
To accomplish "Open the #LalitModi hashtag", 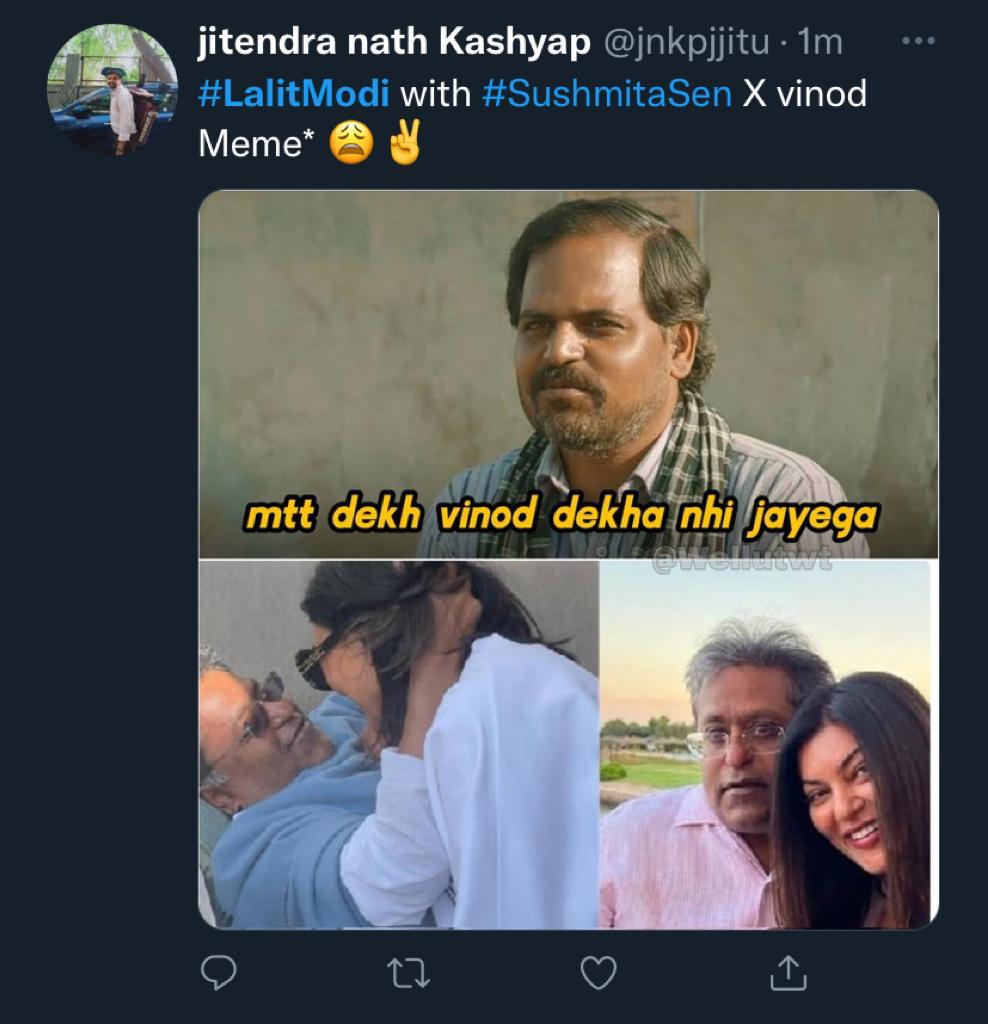I will 294,95.
